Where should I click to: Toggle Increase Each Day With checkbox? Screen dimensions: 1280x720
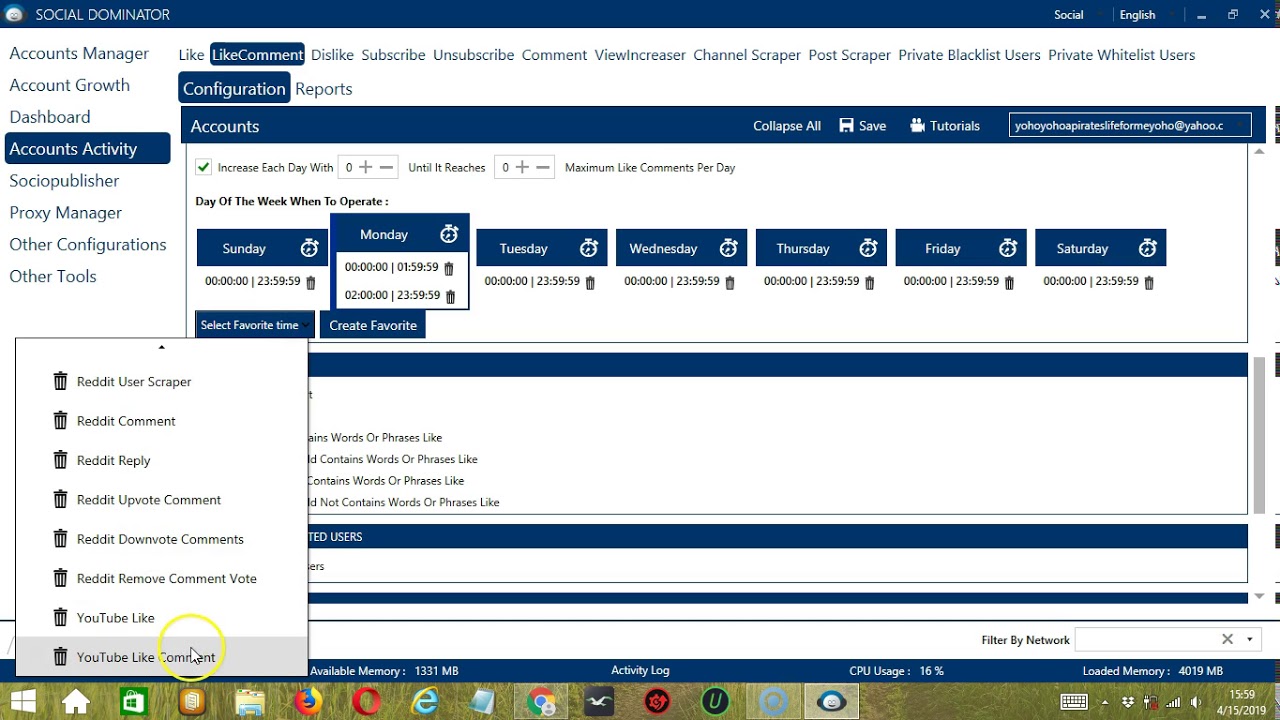tap(203, 167)
